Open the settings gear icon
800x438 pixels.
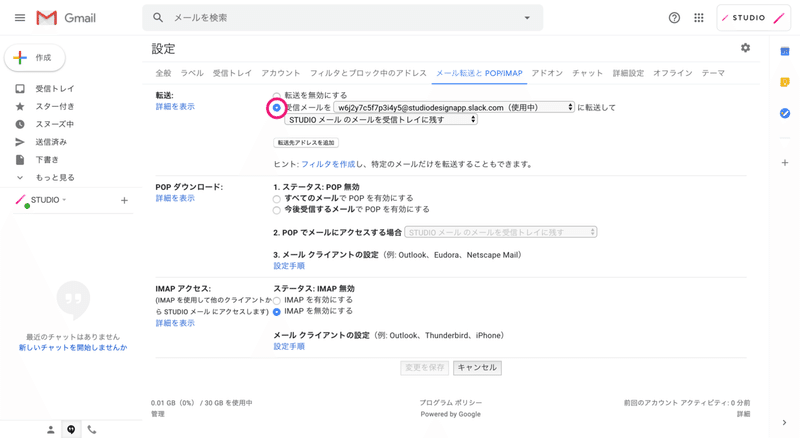745,48
